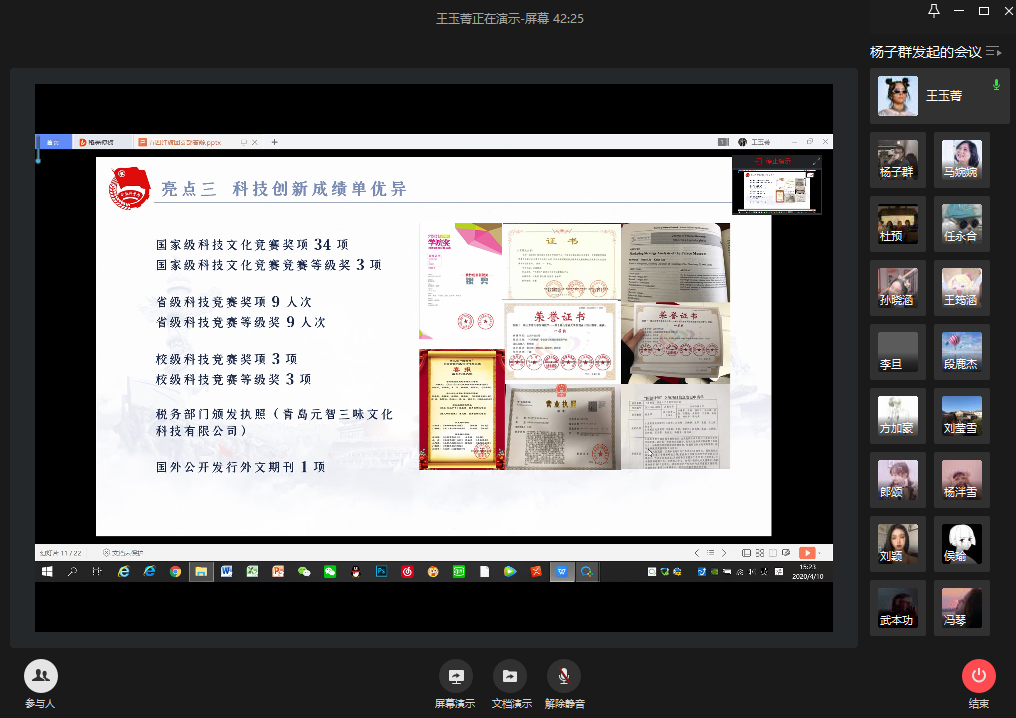This screenshot has height=718, width=1016.
Task: Click the 李且 participant tile
Action: click(898, 352)
